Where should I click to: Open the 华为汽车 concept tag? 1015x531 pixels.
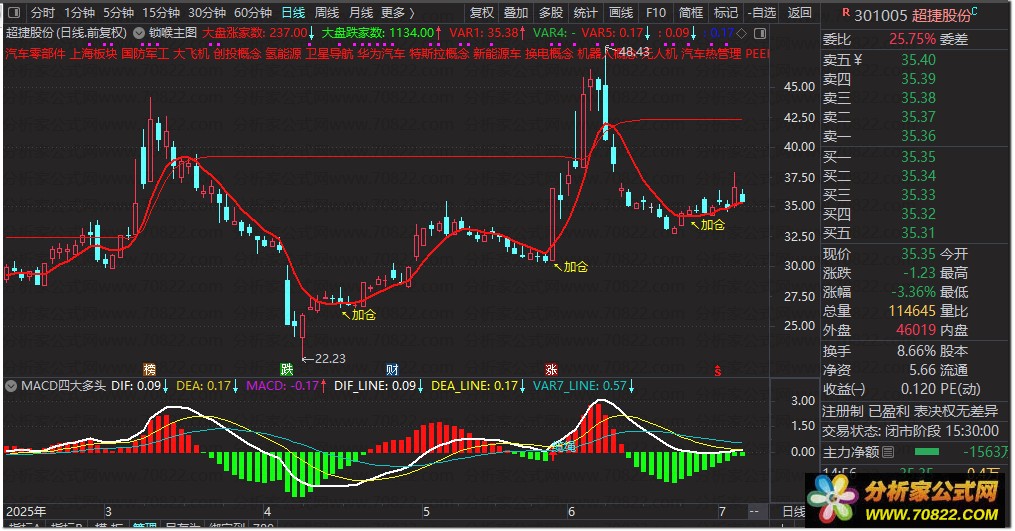coord(381,53)
